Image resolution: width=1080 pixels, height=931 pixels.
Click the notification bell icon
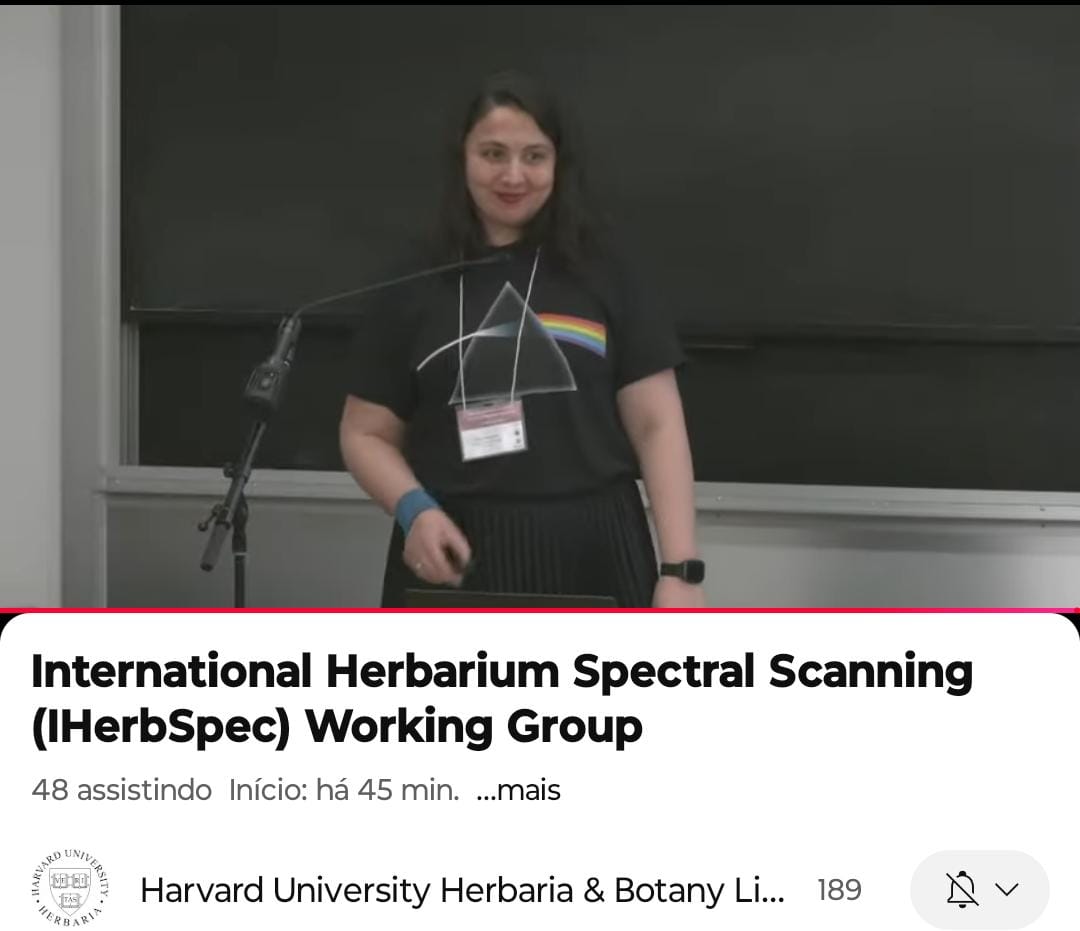[x=961, y=889]
